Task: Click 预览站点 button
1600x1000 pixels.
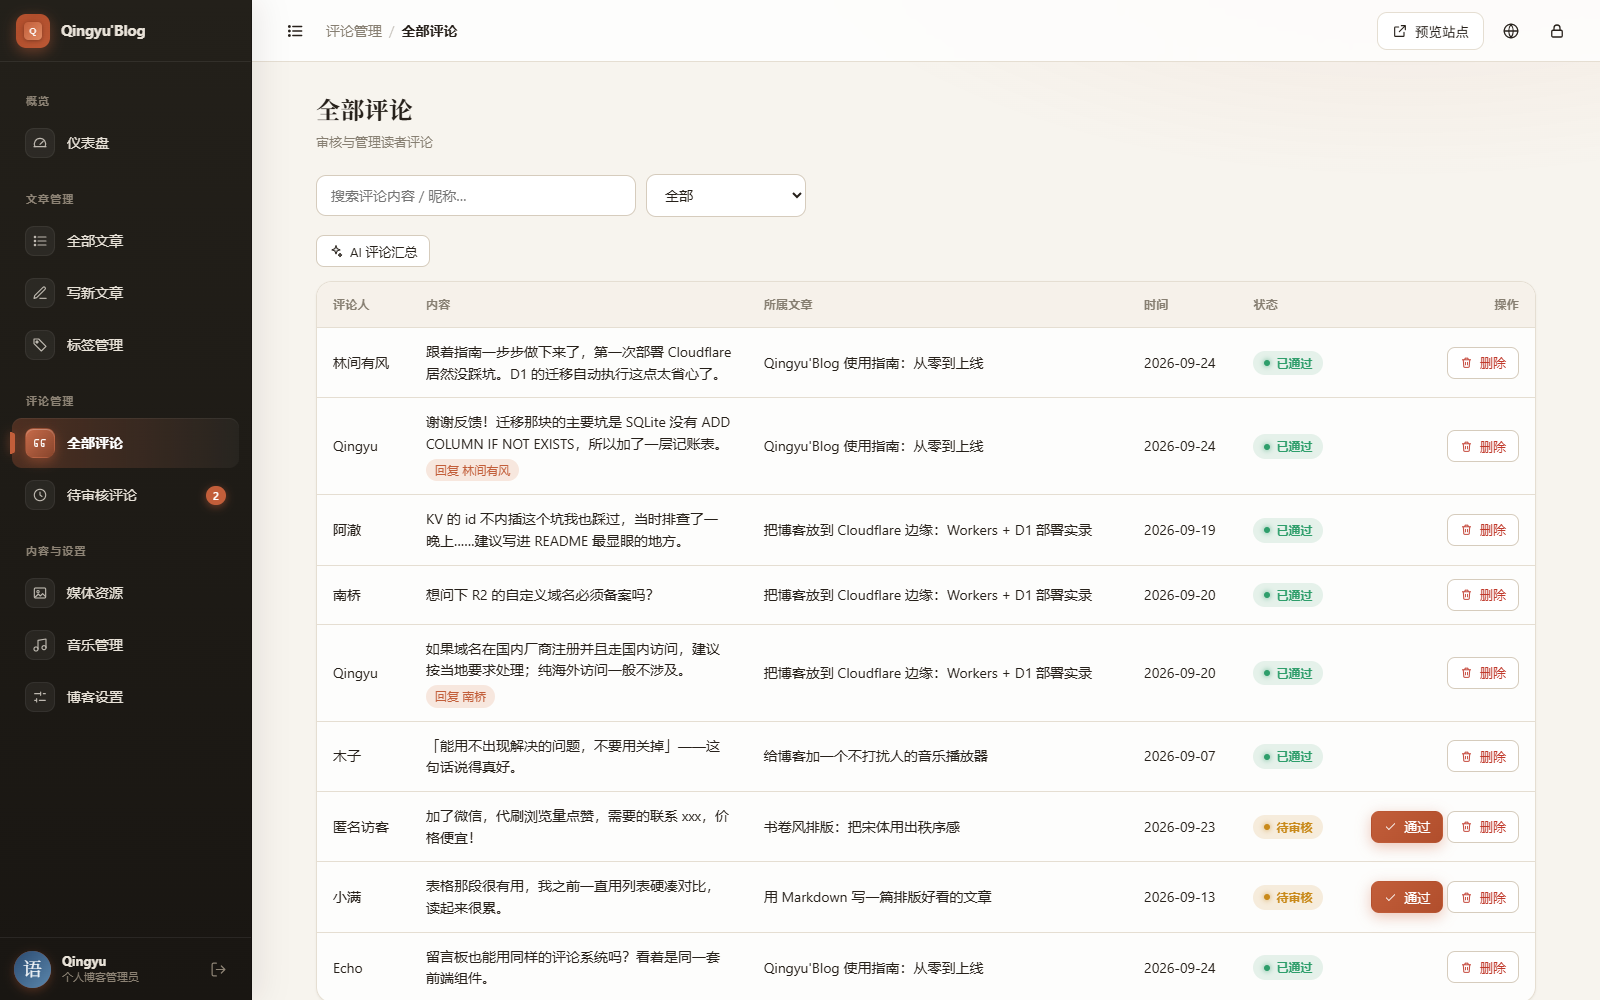Action: (1430, 31)
